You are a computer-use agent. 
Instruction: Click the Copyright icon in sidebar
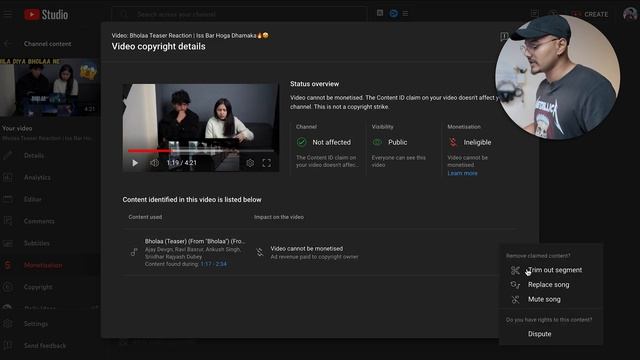7,287
